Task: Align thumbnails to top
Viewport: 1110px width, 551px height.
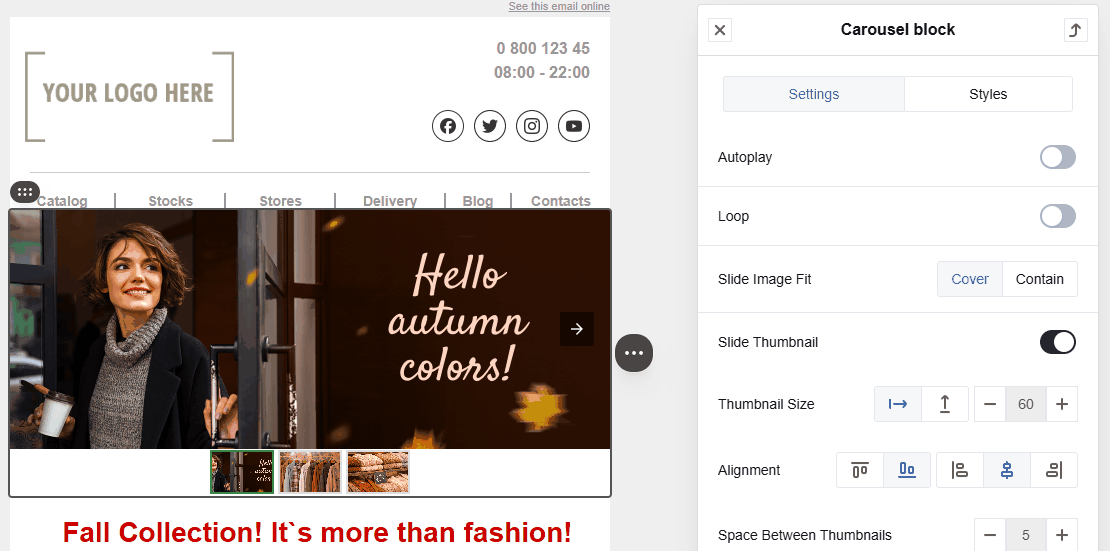Action: click(x=860, y=470)
